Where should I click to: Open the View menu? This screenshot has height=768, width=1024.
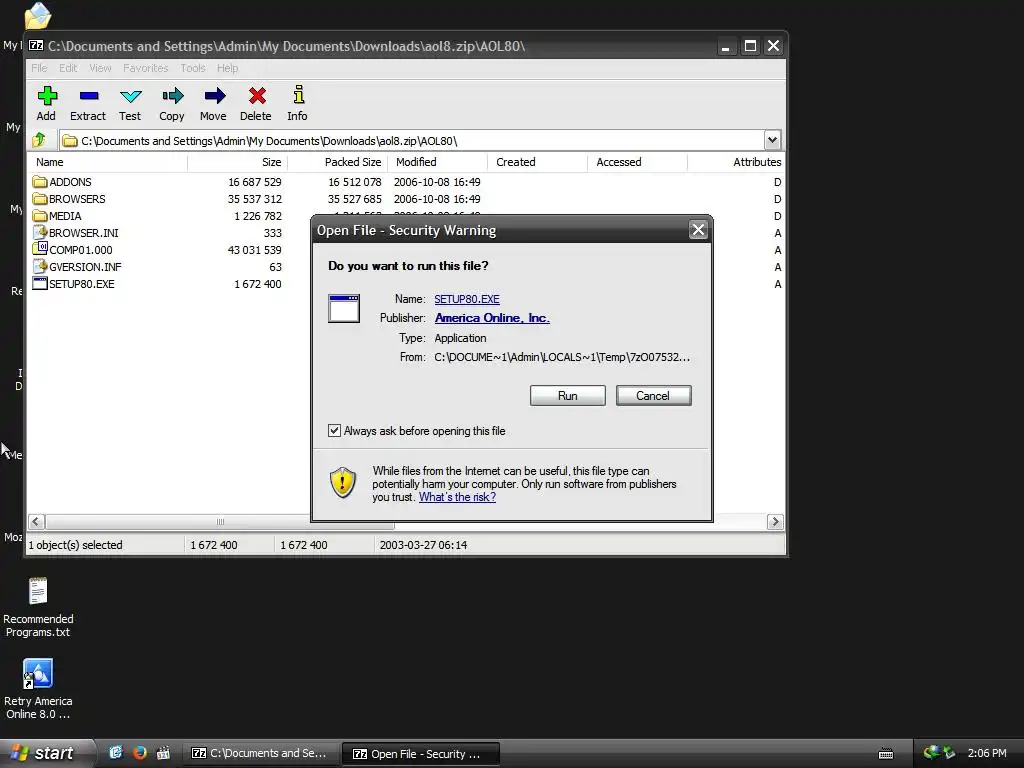100,68
